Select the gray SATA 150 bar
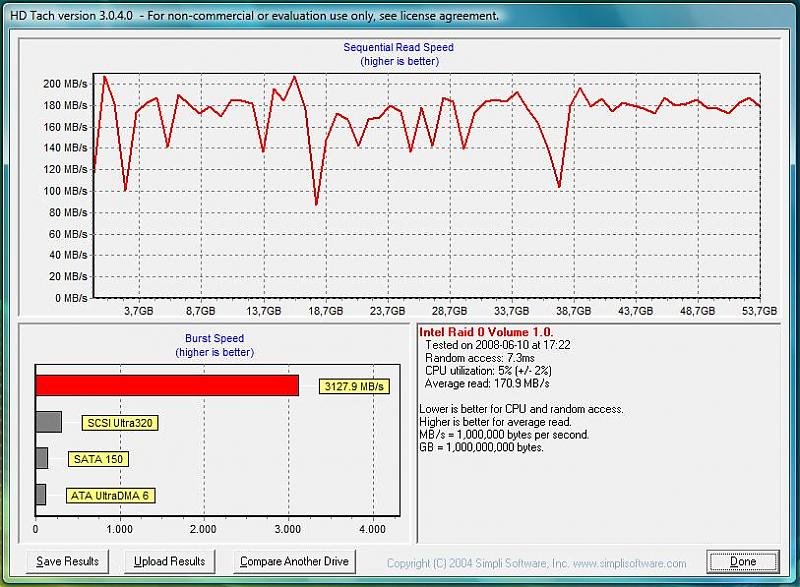The width and height of the screenshot is (800, 587). (x=42, y=458)
